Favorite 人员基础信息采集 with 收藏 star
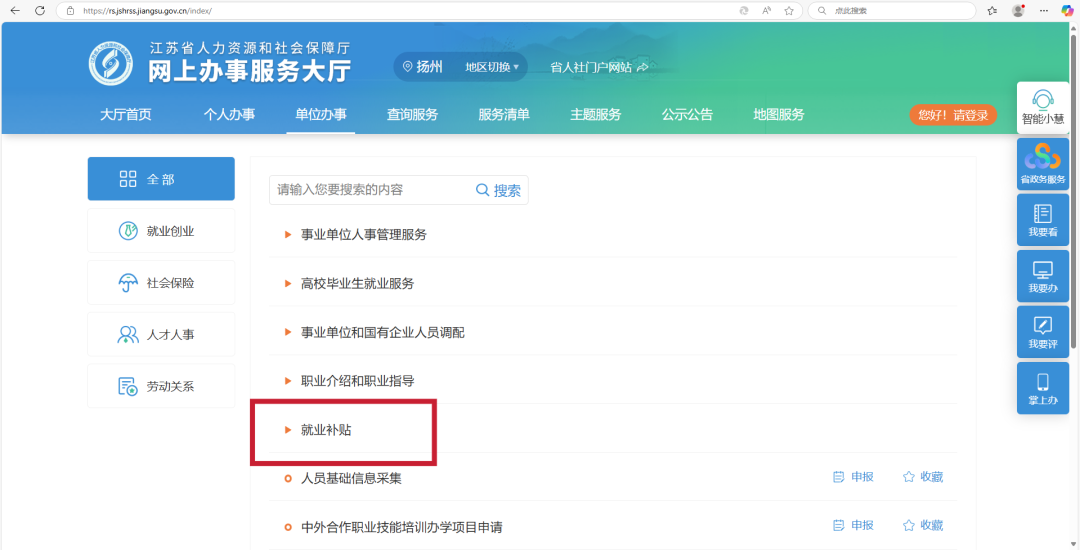 coord(922,477)
